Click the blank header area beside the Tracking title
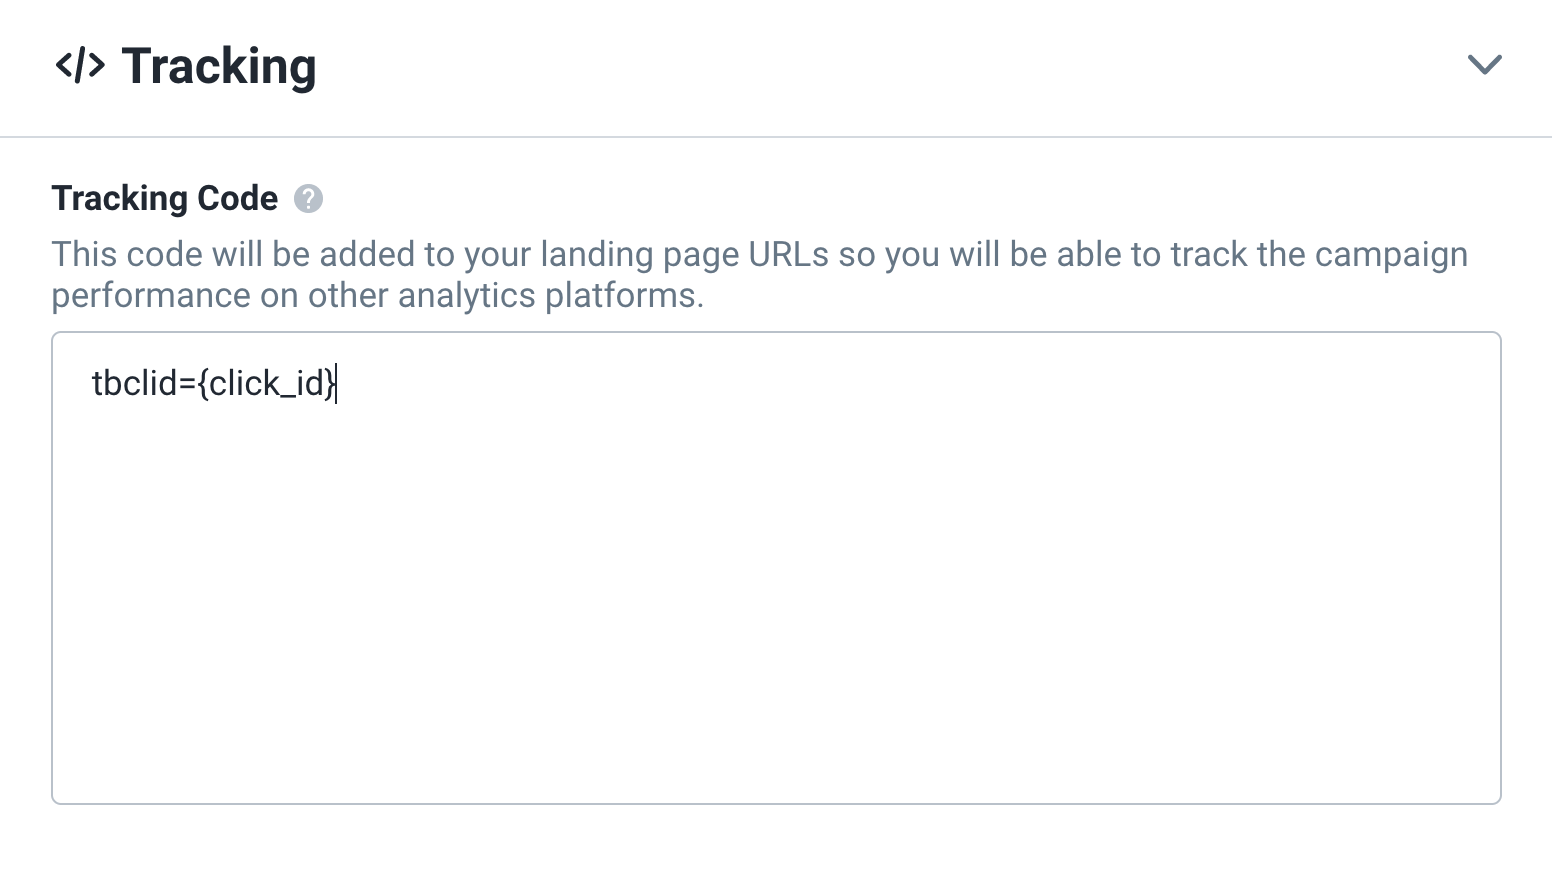The width and height of the screenshot is (1552, 874). [x=890, y=66]
